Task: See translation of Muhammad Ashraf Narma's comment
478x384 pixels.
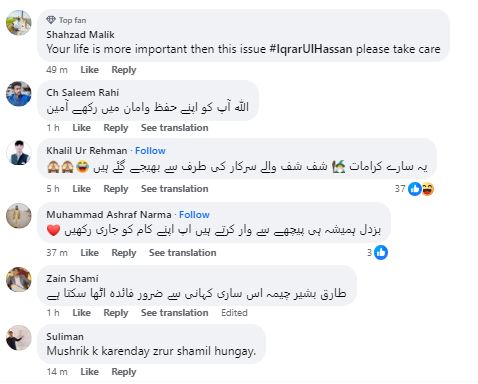Action: [182, 253]
